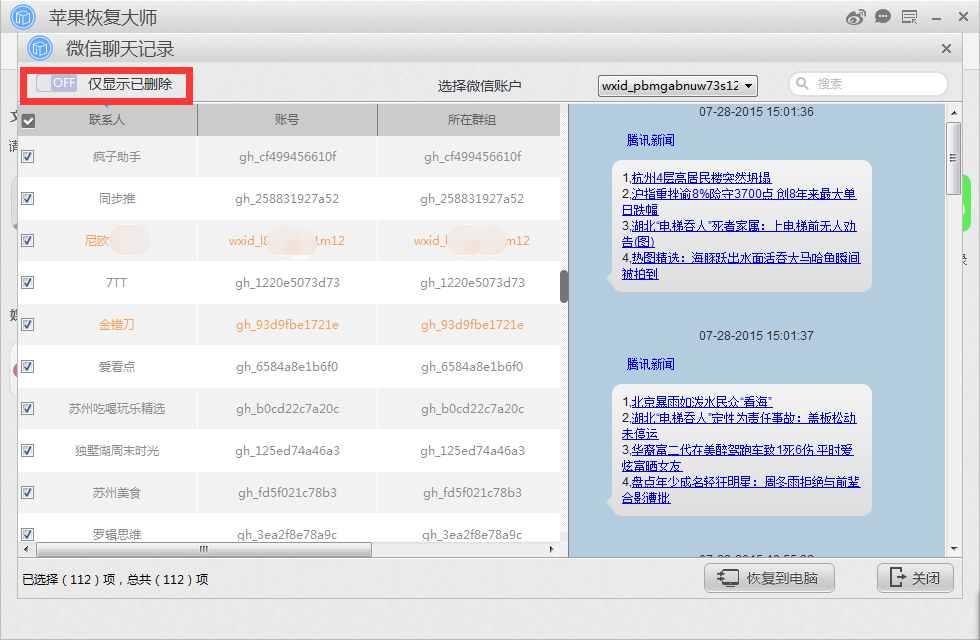The width and height of the screenshot is (980, 640).
Task: Click the 微信聊天记录 dialog logo icon
Action: coord(40,48)
